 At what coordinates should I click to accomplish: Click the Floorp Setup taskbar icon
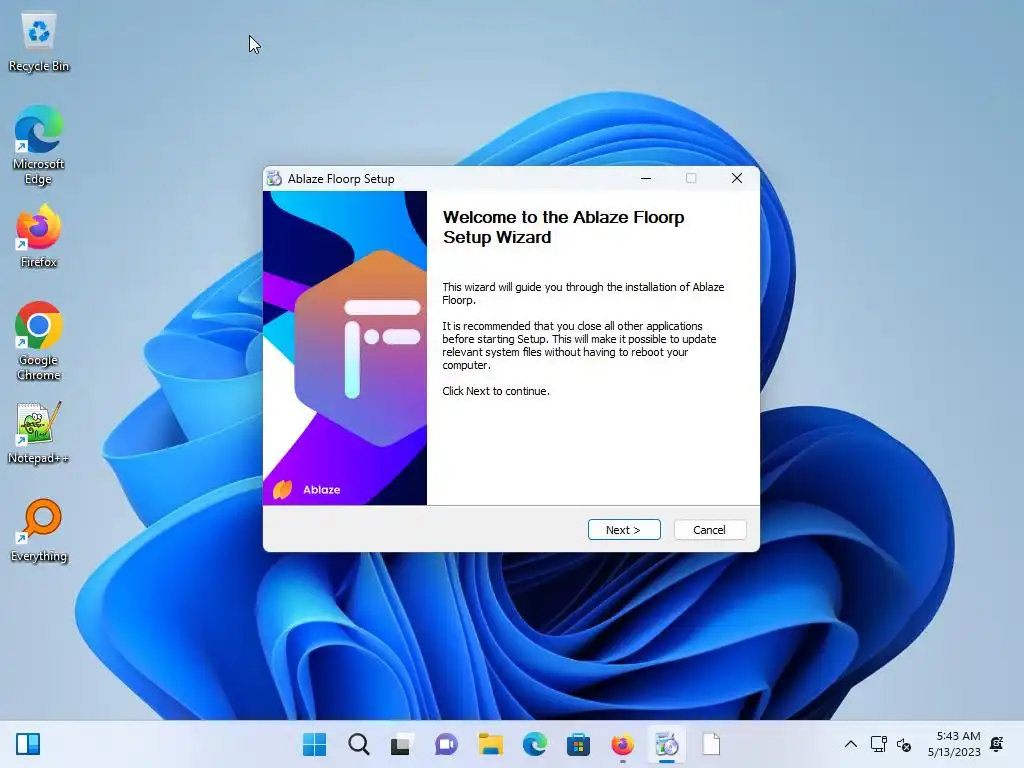tap(667, 744)
